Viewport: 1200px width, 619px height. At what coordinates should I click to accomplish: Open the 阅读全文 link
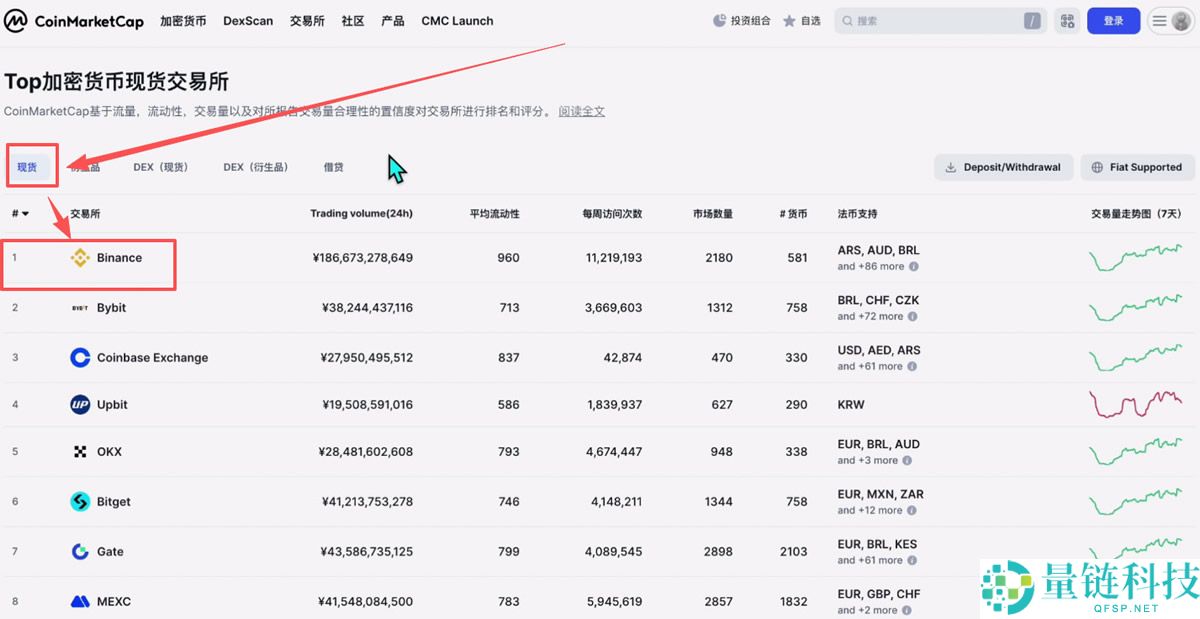point(580,111)
